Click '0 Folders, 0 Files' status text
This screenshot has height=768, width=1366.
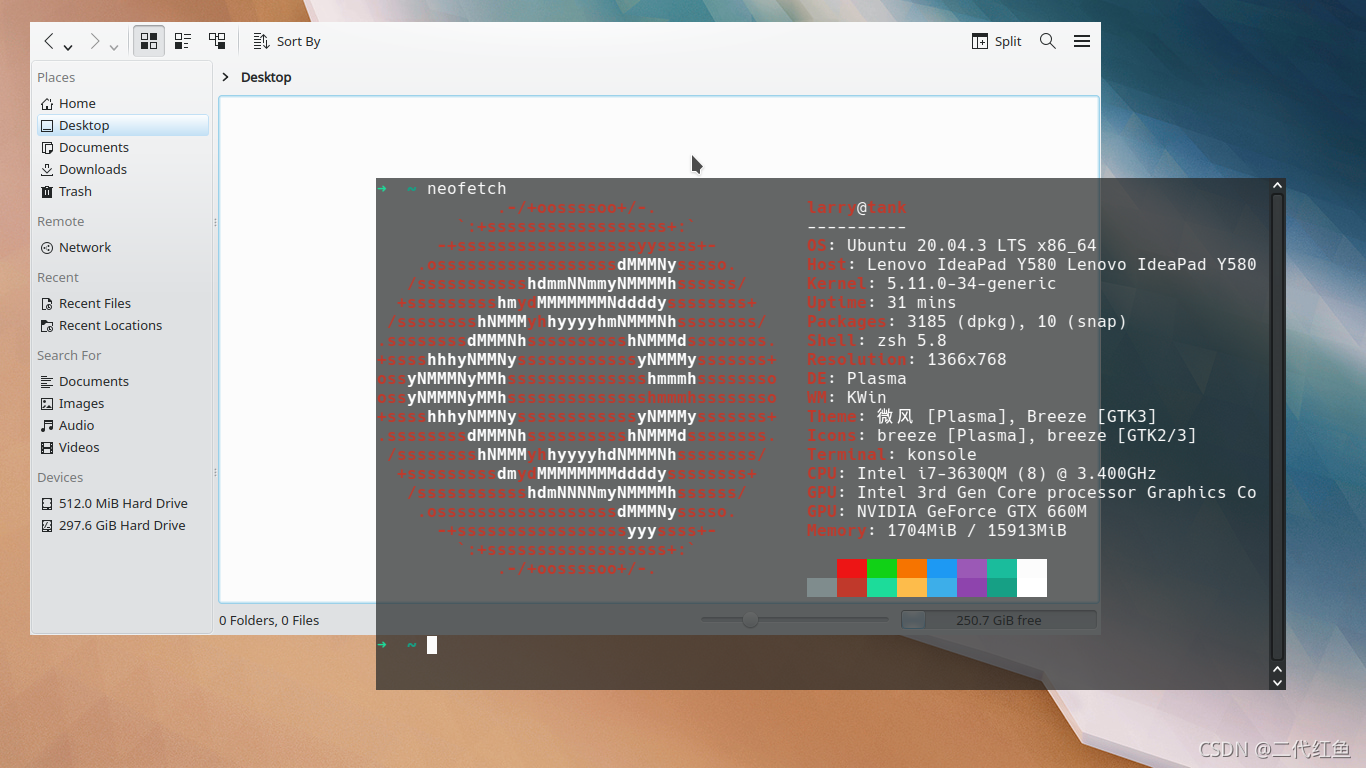(x=269, y=620)
